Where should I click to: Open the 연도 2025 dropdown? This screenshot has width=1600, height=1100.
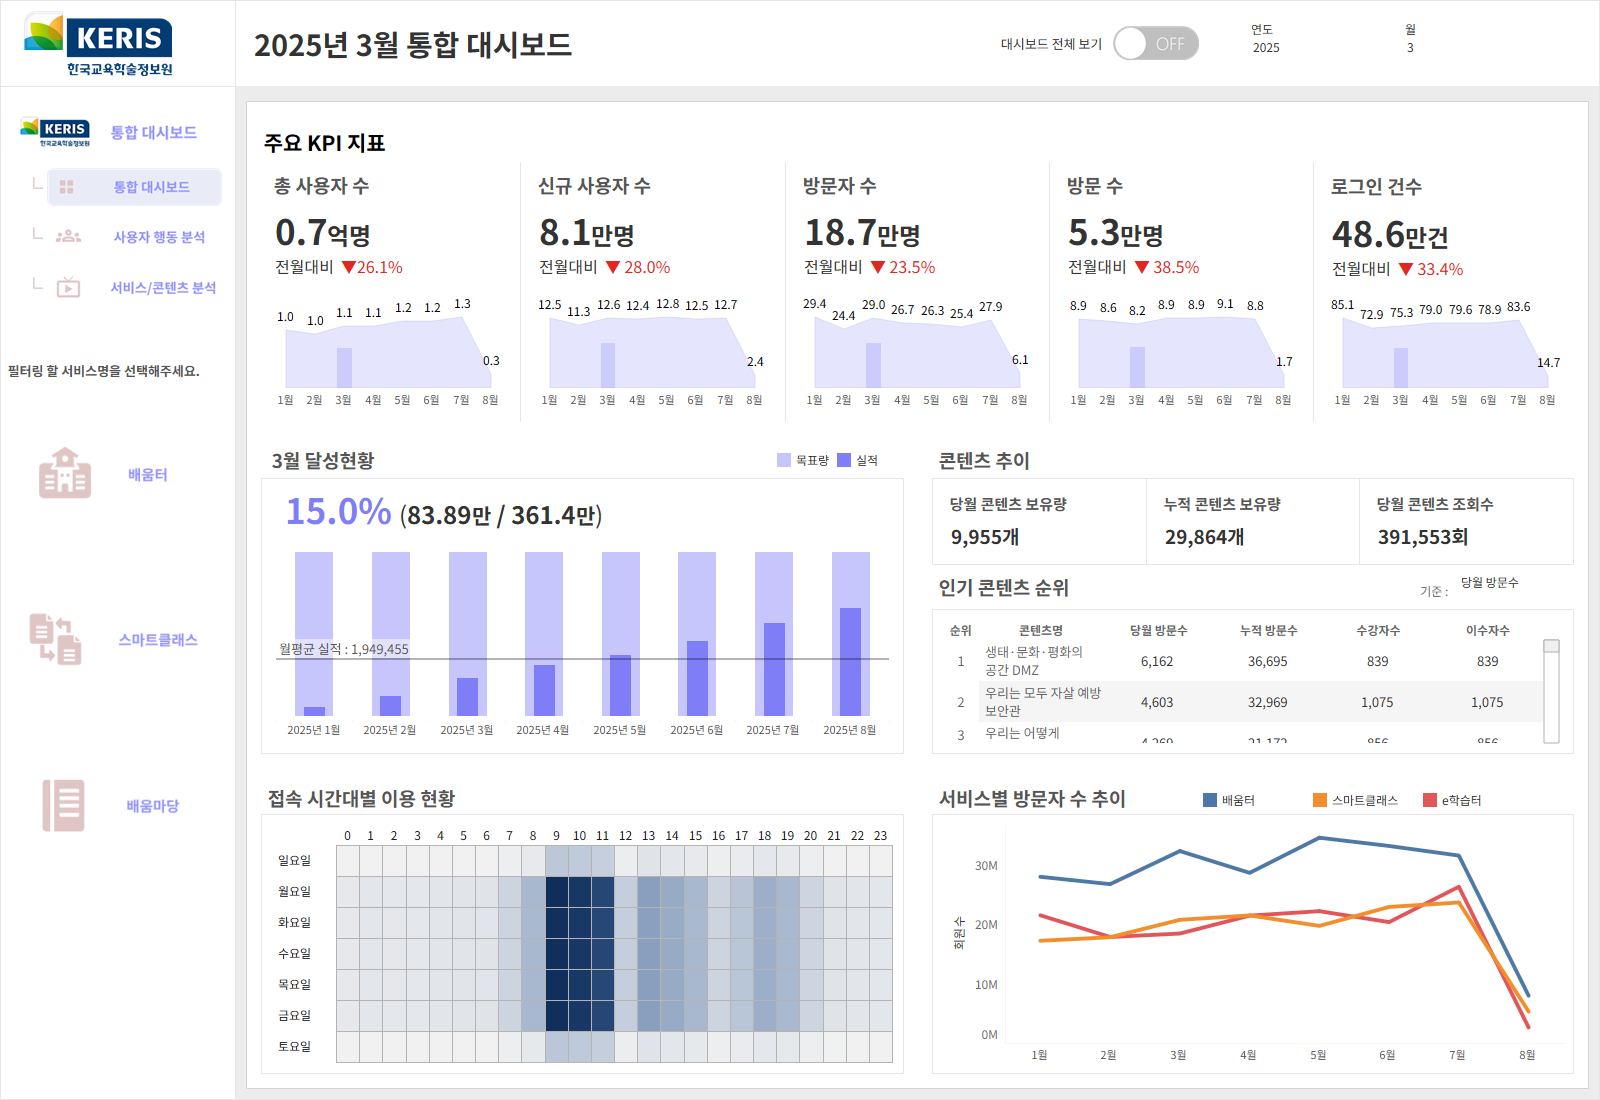(1266, 48)
